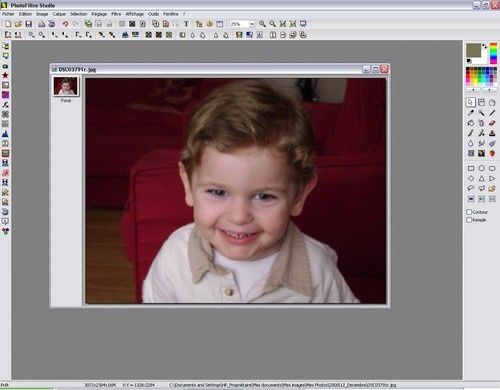Open the Filtre menu
Image resolution: width=500 pixels, height=390 pixels.
[x=116, y=14]
